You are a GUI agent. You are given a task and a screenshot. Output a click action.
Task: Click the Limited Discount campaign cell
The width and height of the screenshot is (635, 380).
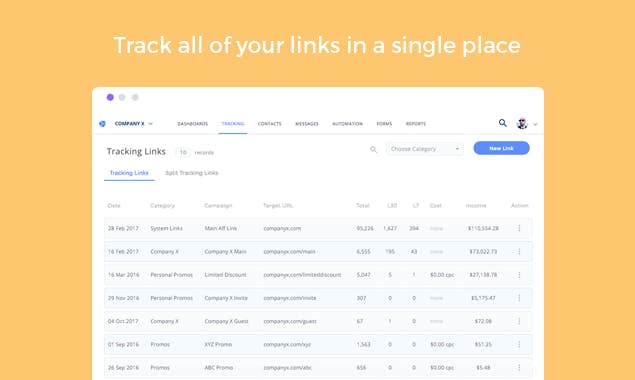[x=226, y=275]
